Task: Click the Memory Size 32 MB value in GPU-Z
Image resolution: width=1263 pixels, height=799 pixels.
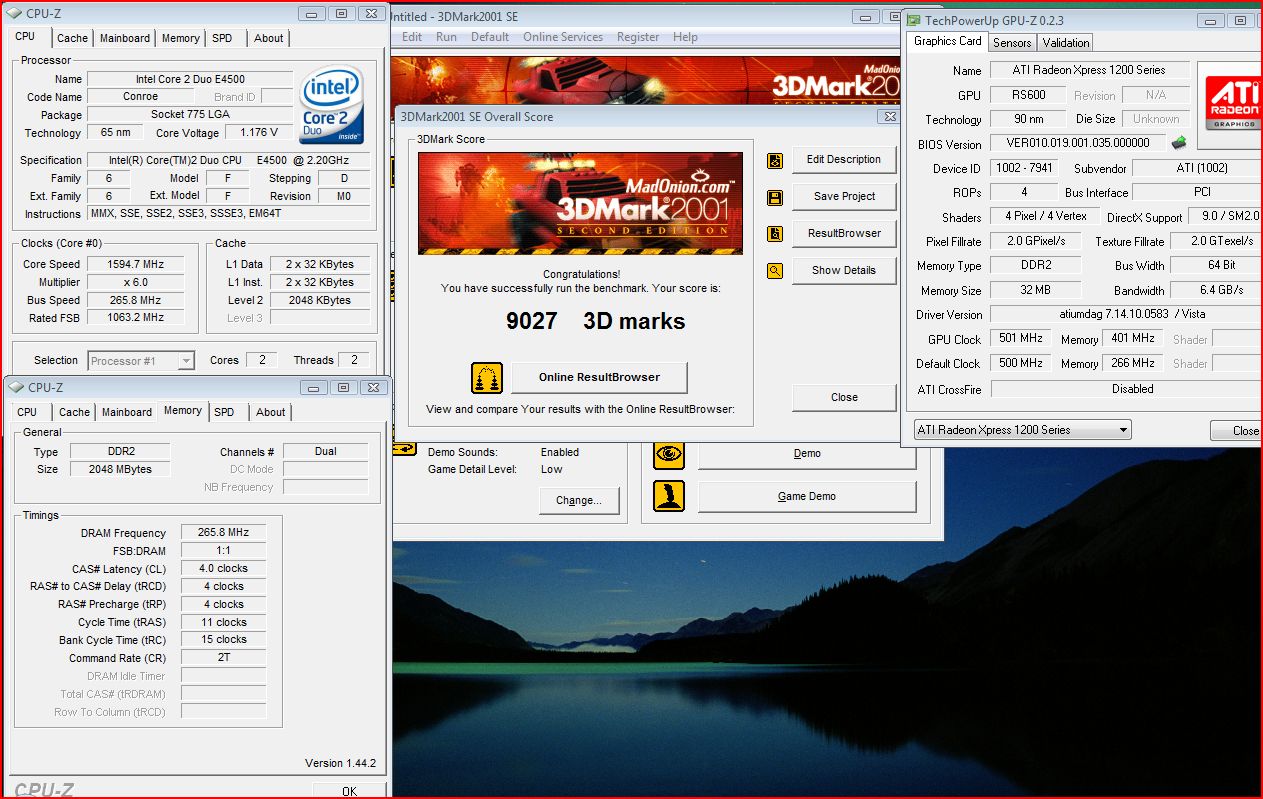Action: (x=1035, y=290)
